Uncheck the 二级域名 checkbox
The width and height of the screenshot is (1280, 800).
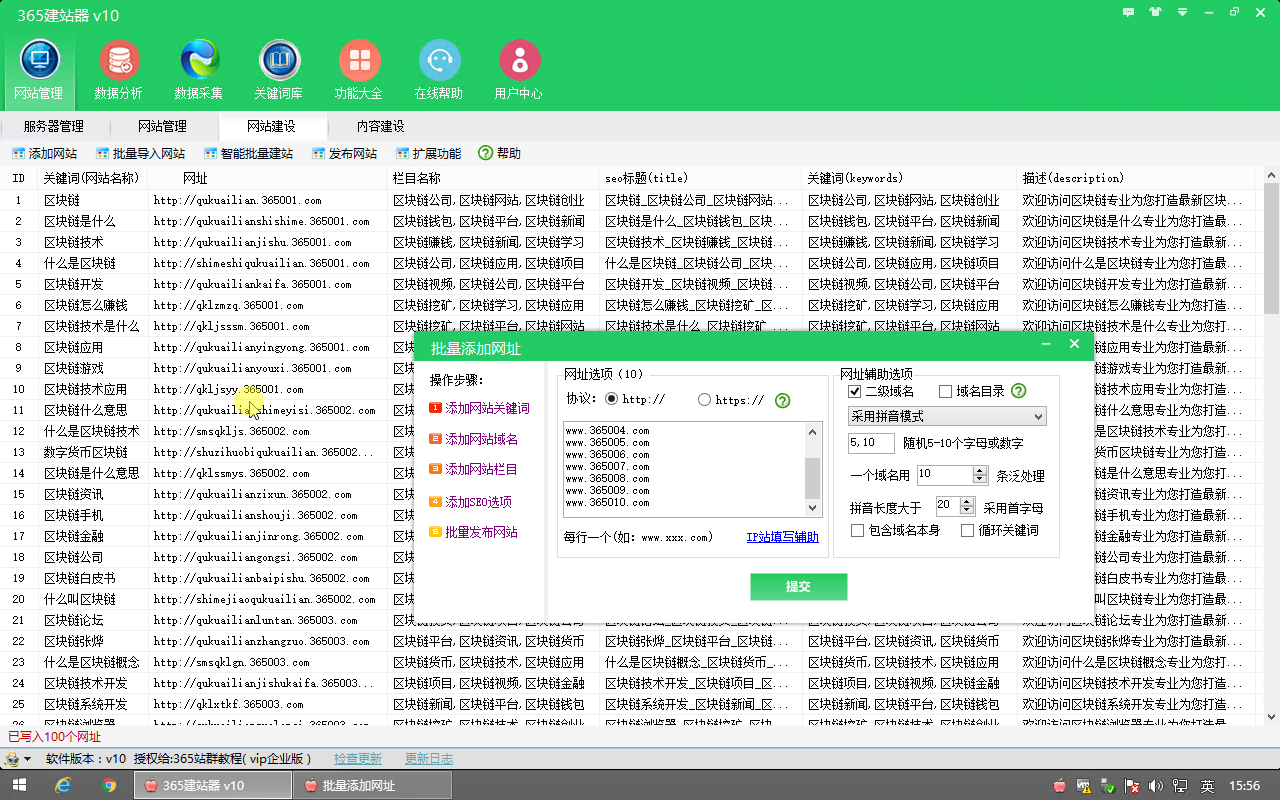click(x=854, y=391)
